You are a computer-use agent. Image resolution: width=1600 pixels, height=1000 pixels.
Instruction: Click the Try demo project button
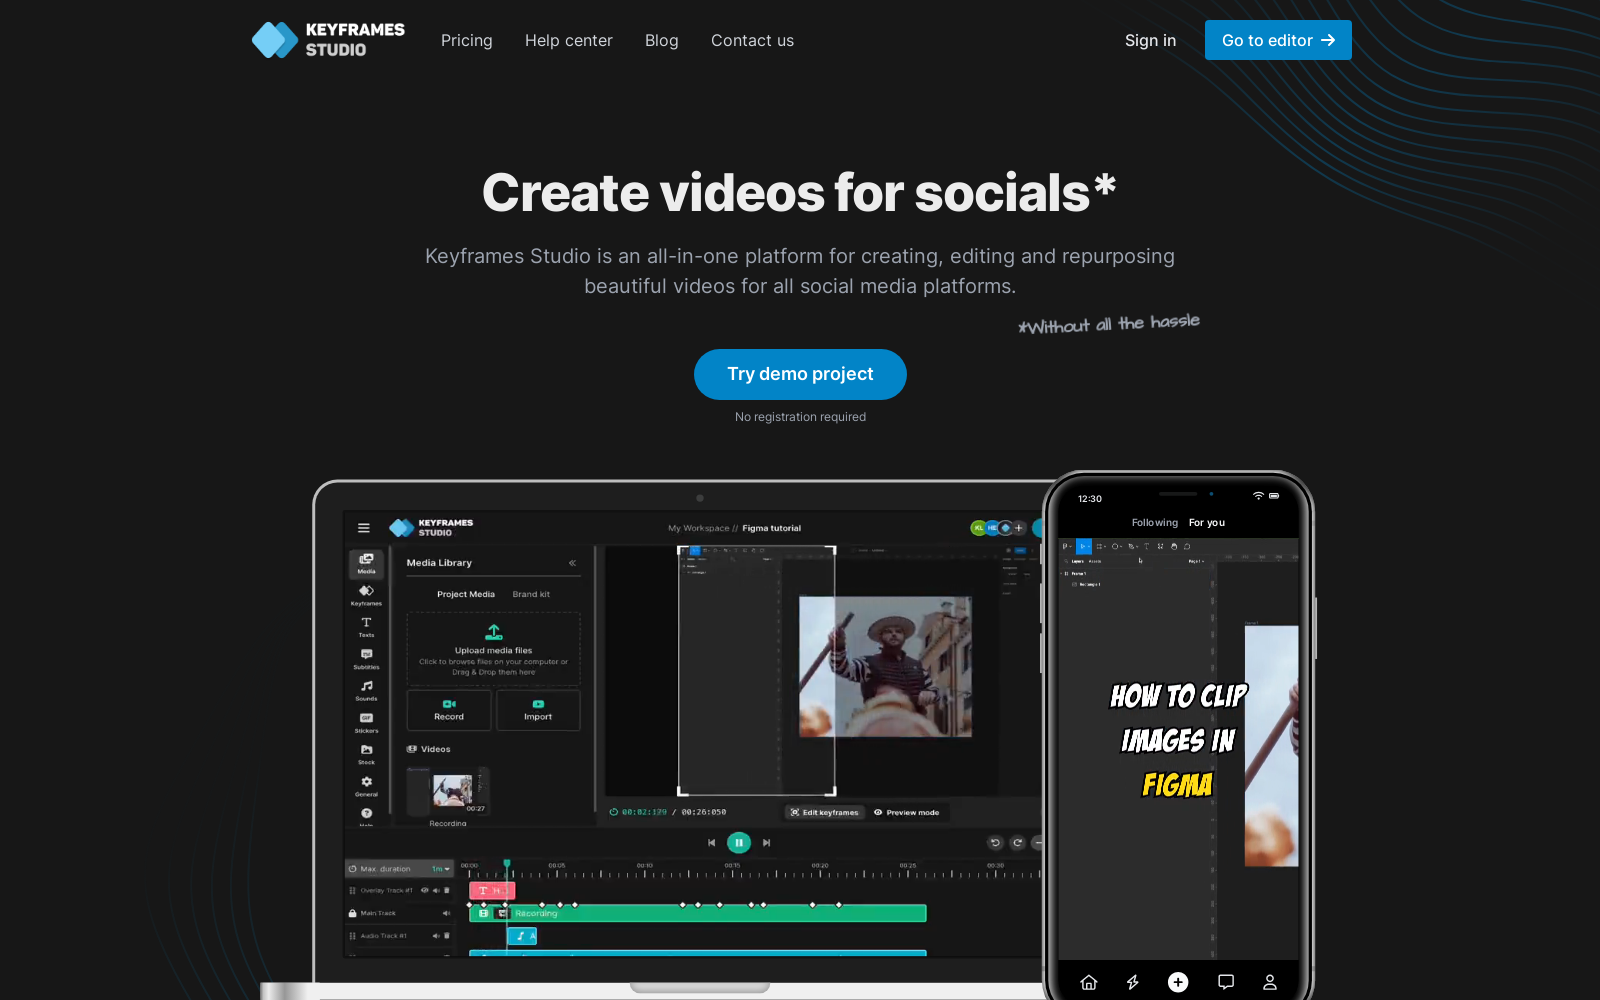coord(800,374)
